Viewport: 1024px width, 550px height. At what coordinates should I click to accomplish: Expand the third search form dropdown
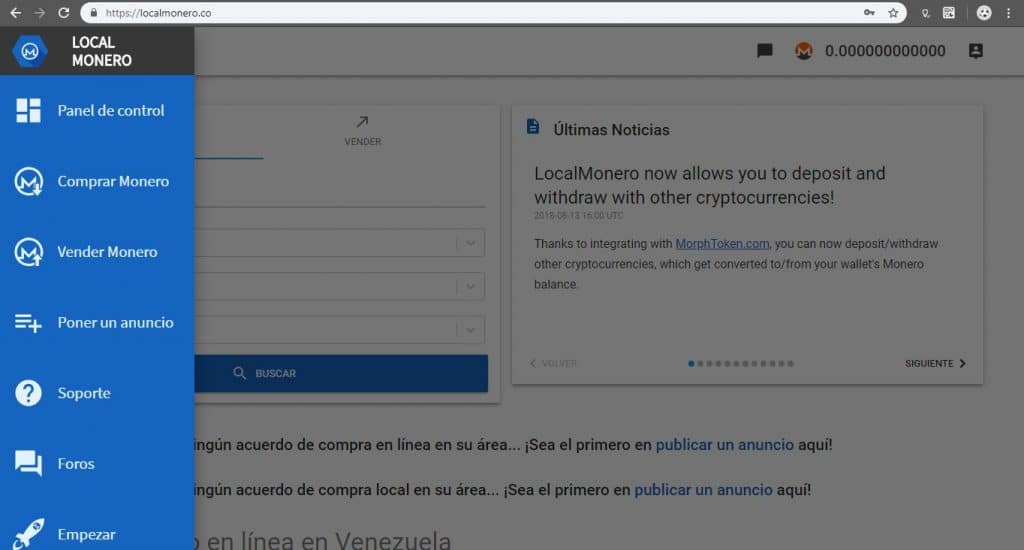[x=470, y=330]
